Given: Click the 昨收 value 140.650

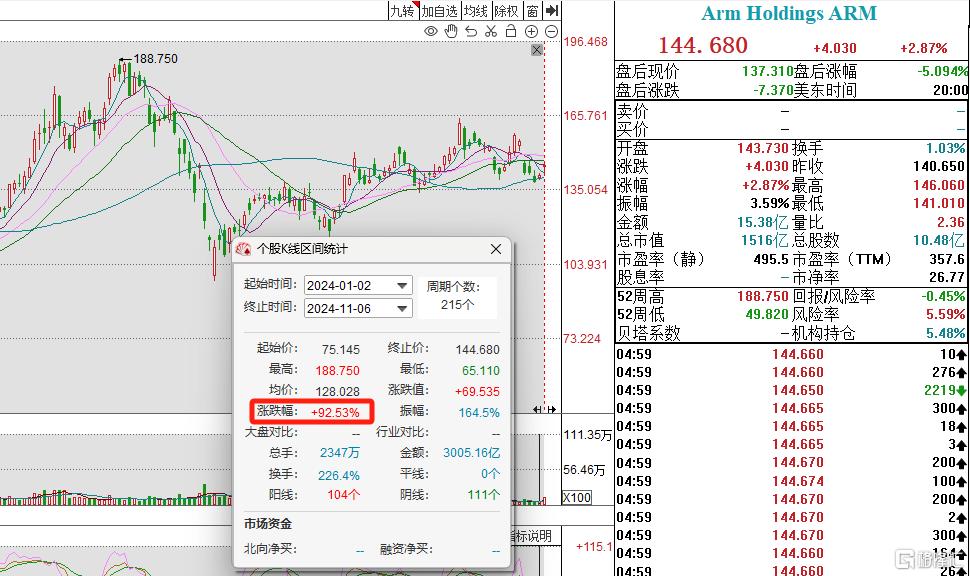Looking at the screenshot, I should coord(938,166).
